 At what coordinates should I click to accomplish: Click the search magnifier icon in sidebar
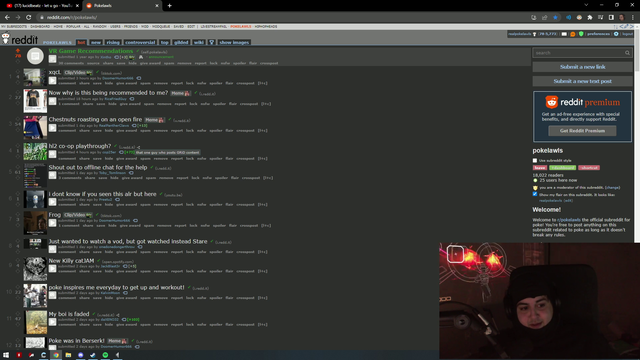[627, 53]
